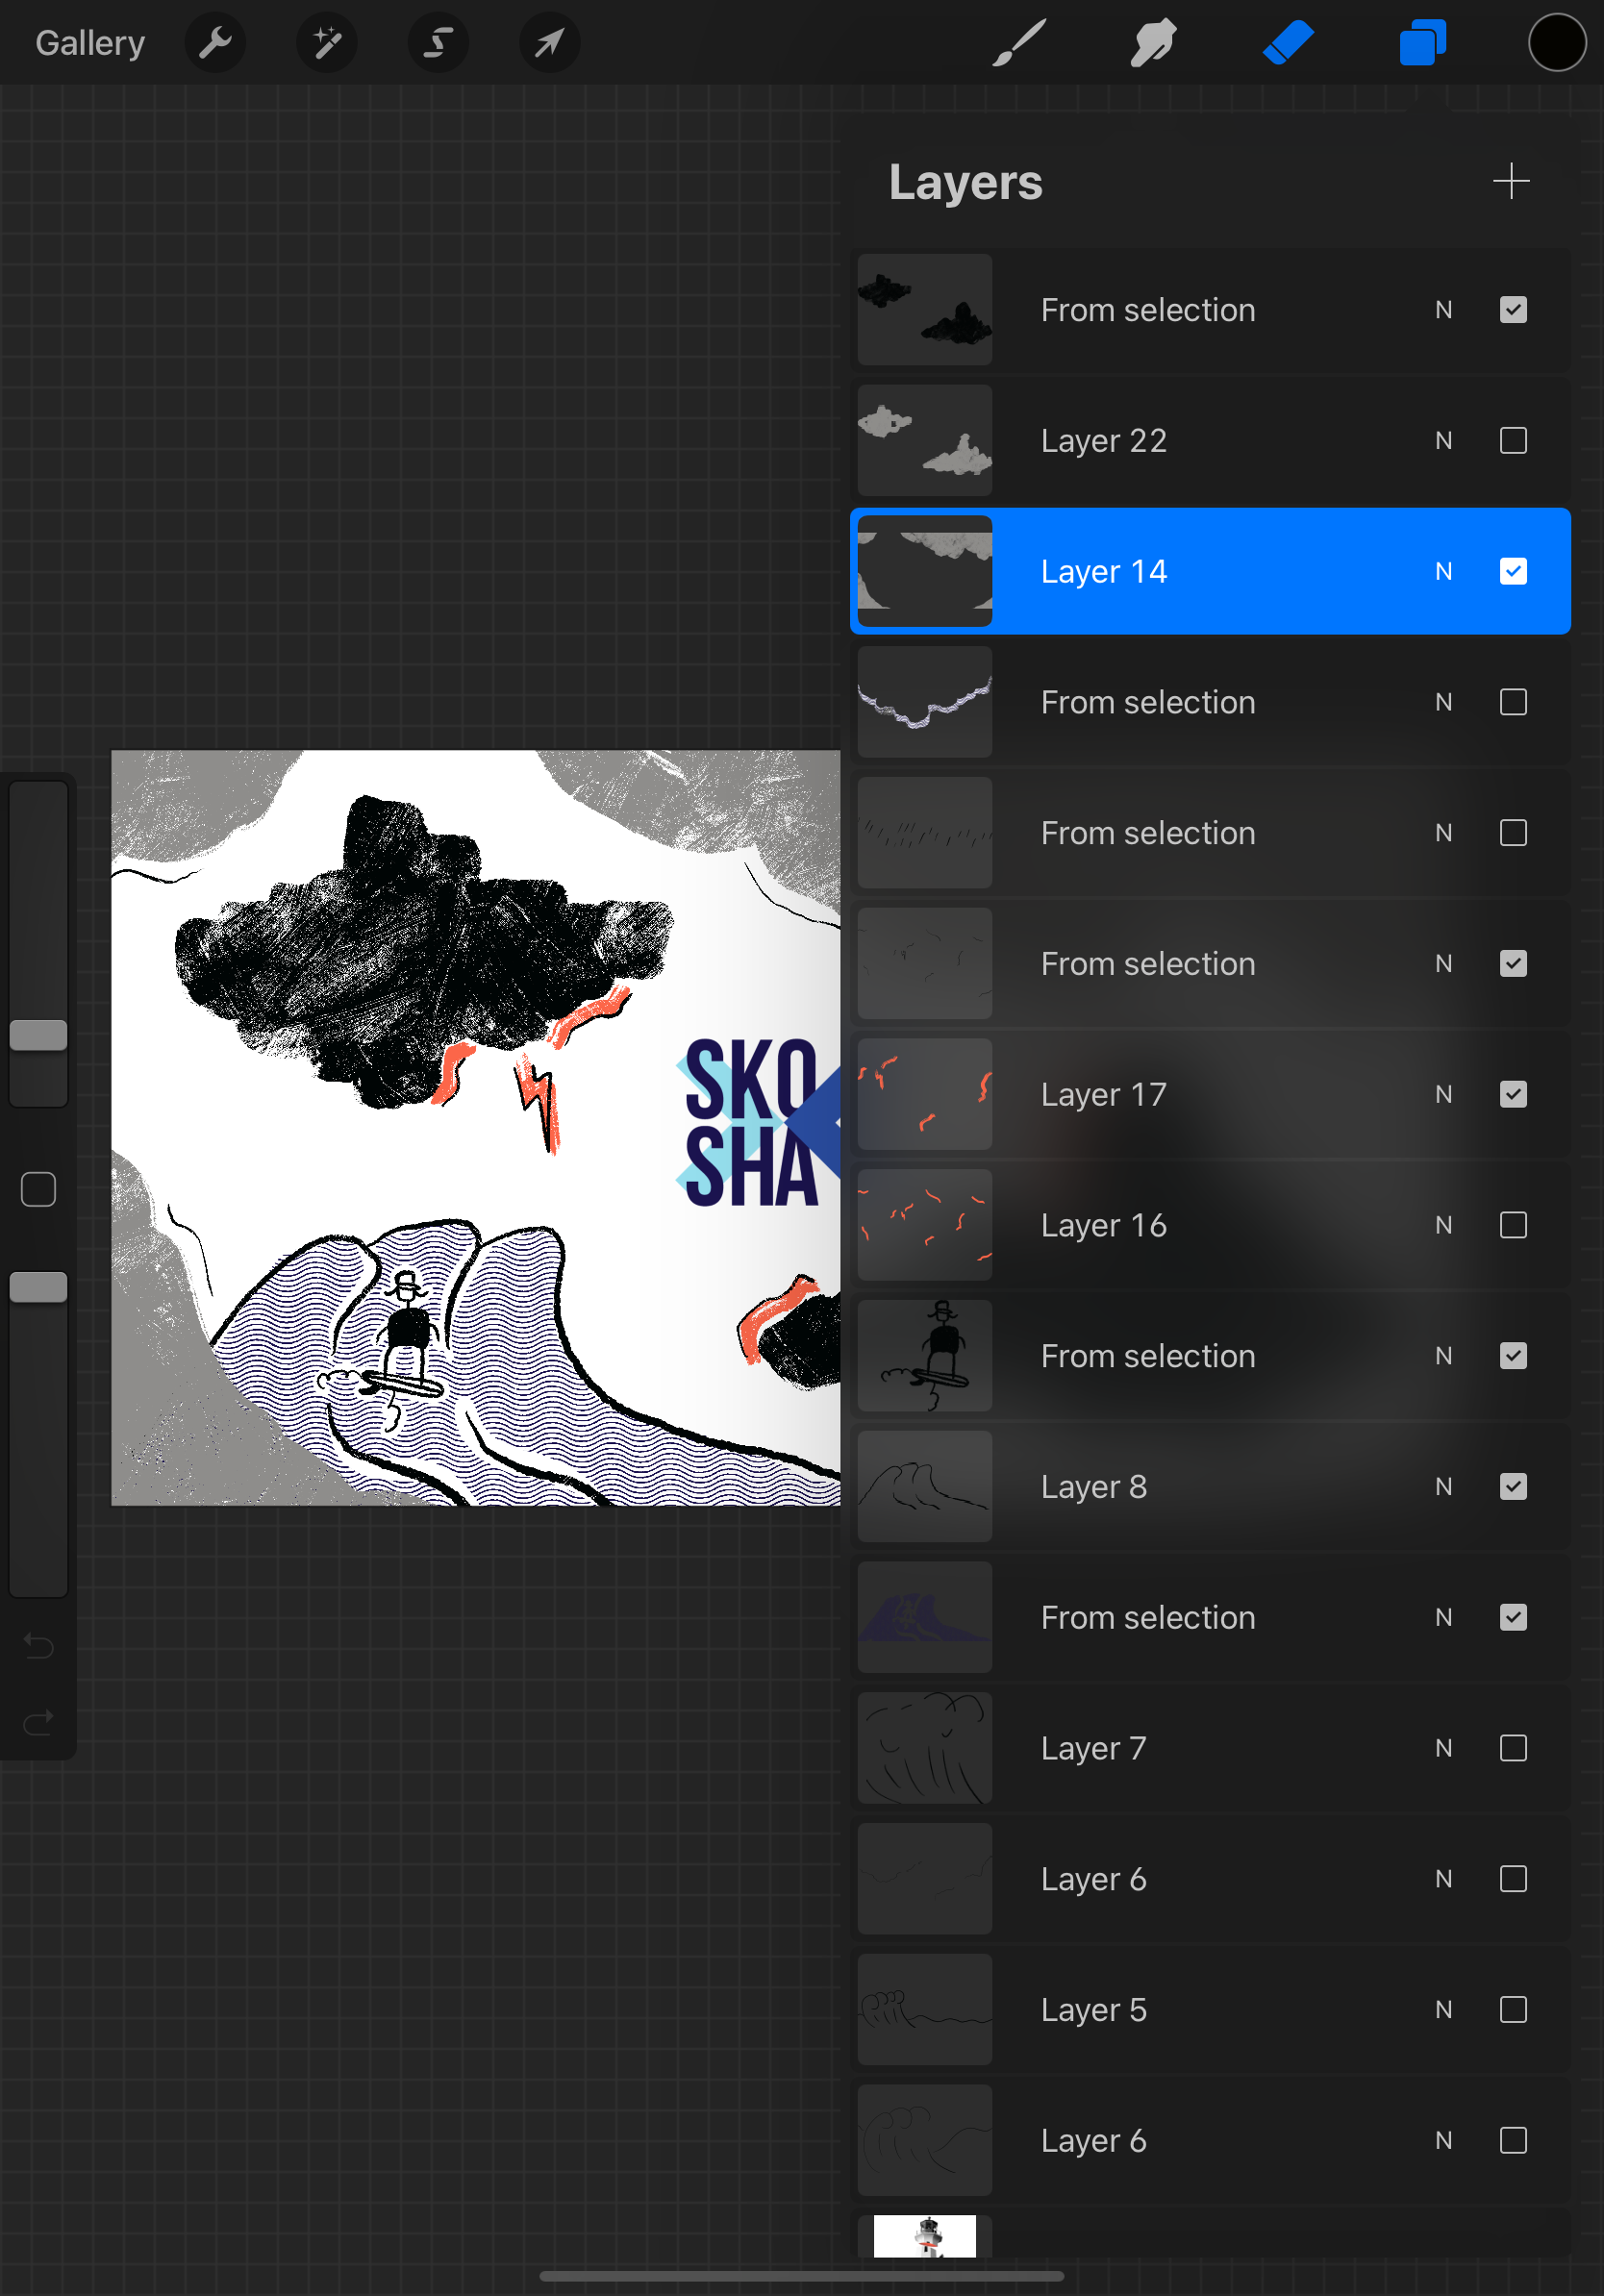This screenshot has width=1604, height=2296.
Task: Hide Layer 14
Action: pos(1513,571)
